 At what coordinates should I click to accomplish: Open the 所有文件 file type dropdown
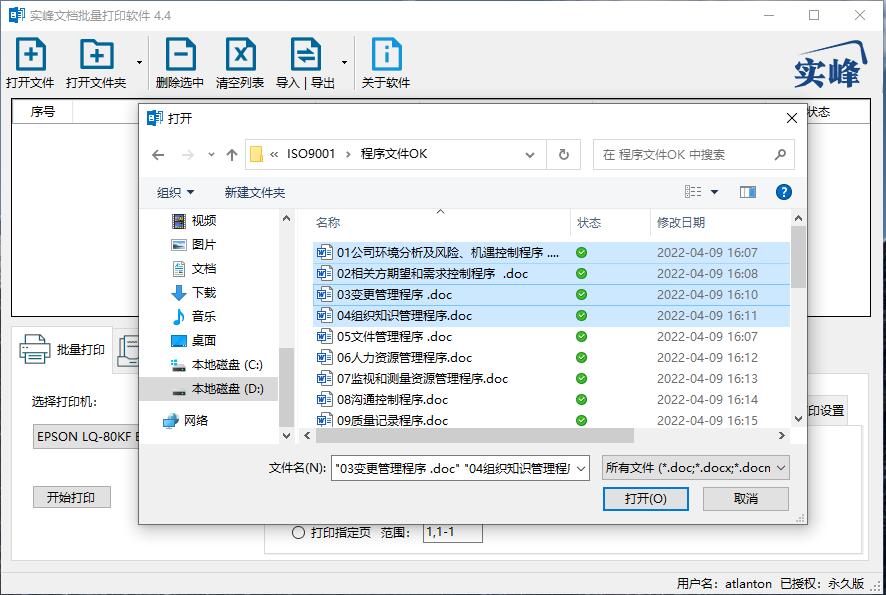[x=695, y=468]
